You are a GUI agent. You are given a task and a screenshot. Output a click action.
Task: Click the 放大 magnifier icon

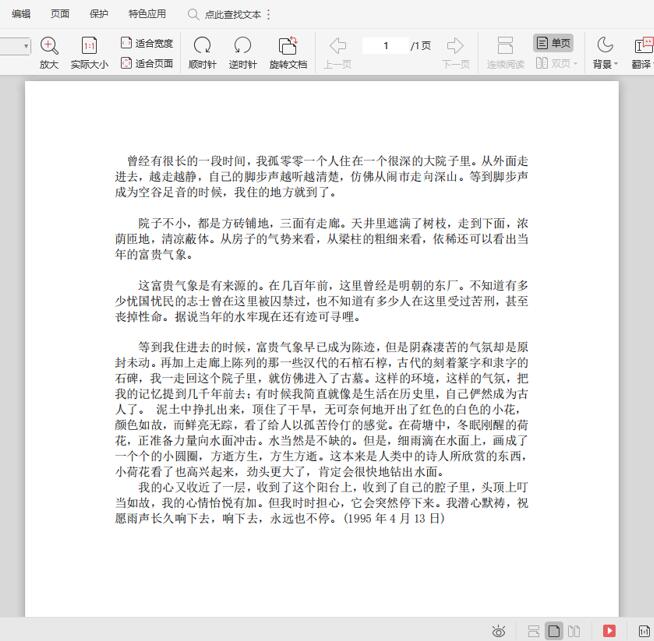pyautogui.click(x=49, y=45)
